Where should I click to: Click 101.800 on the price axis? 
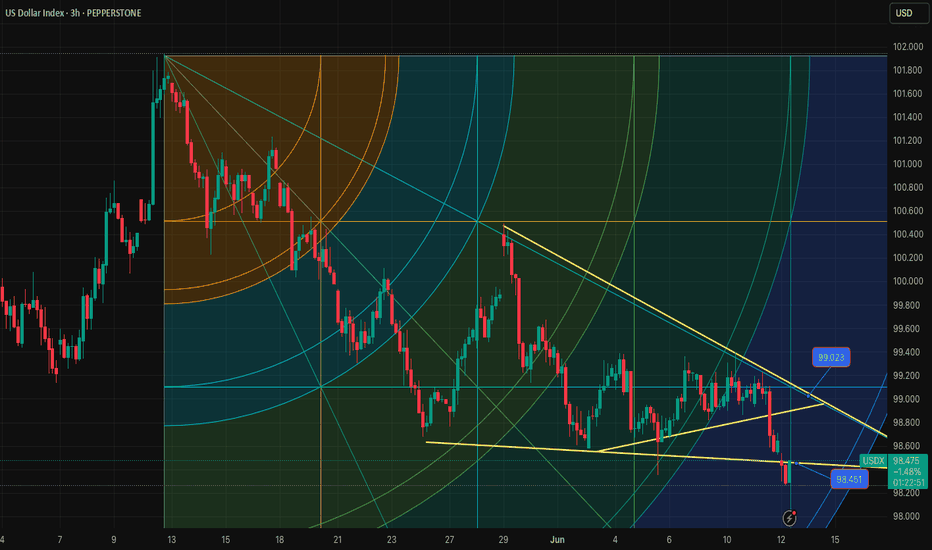coord(908,70)
